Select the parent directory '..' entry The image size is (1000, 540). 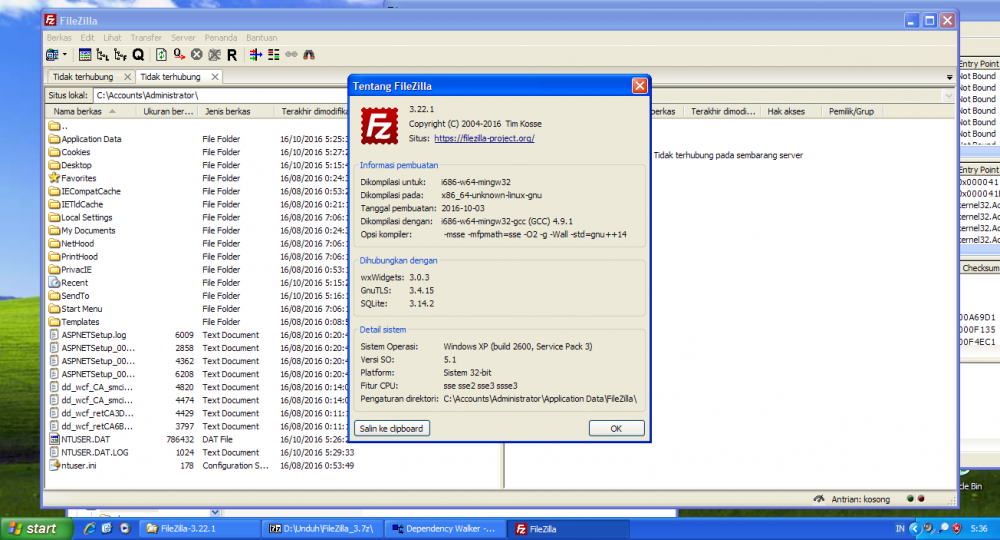58,126
